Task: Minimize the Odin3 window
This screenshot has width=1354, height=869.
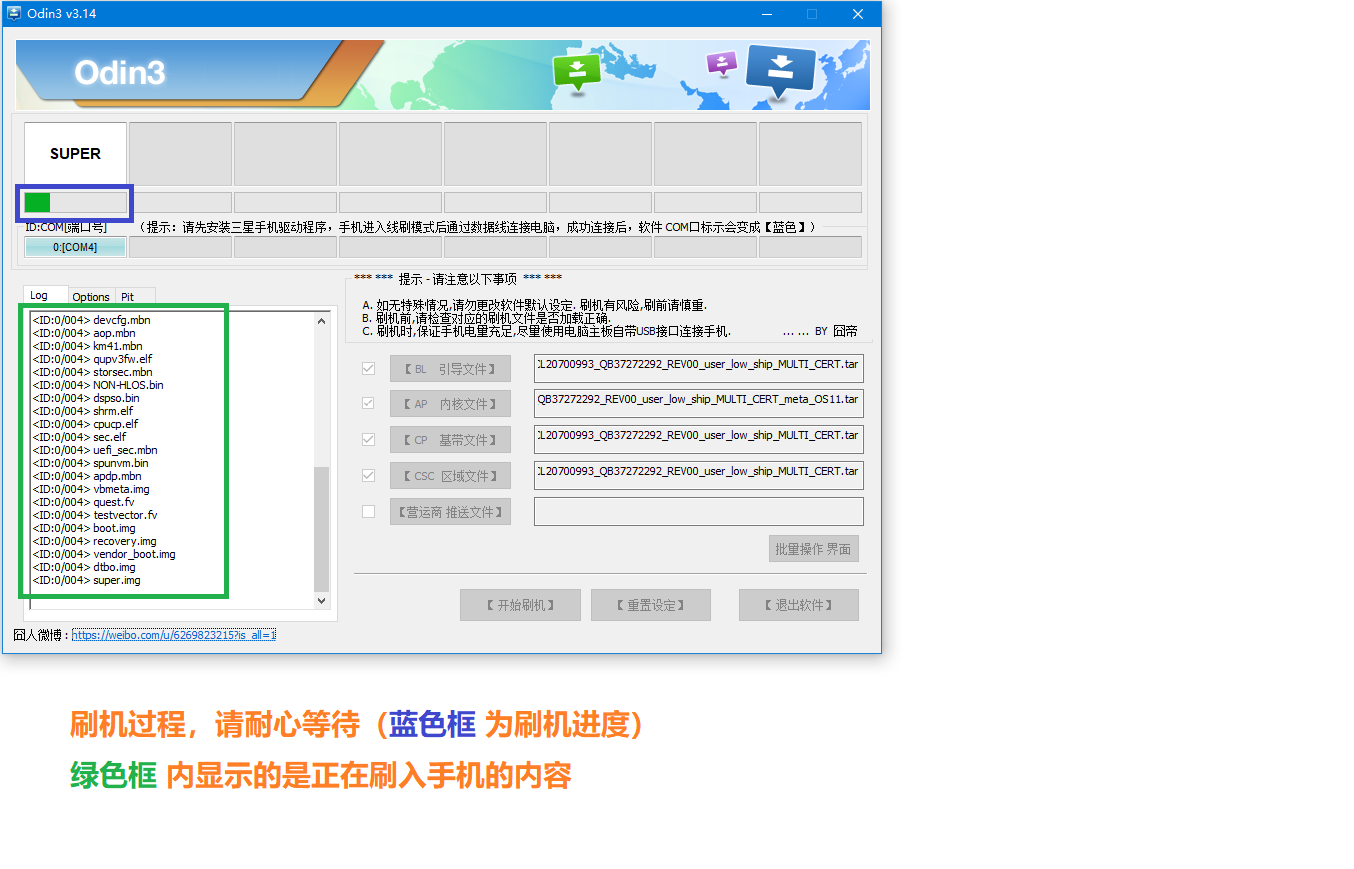Action: [766, 14]
